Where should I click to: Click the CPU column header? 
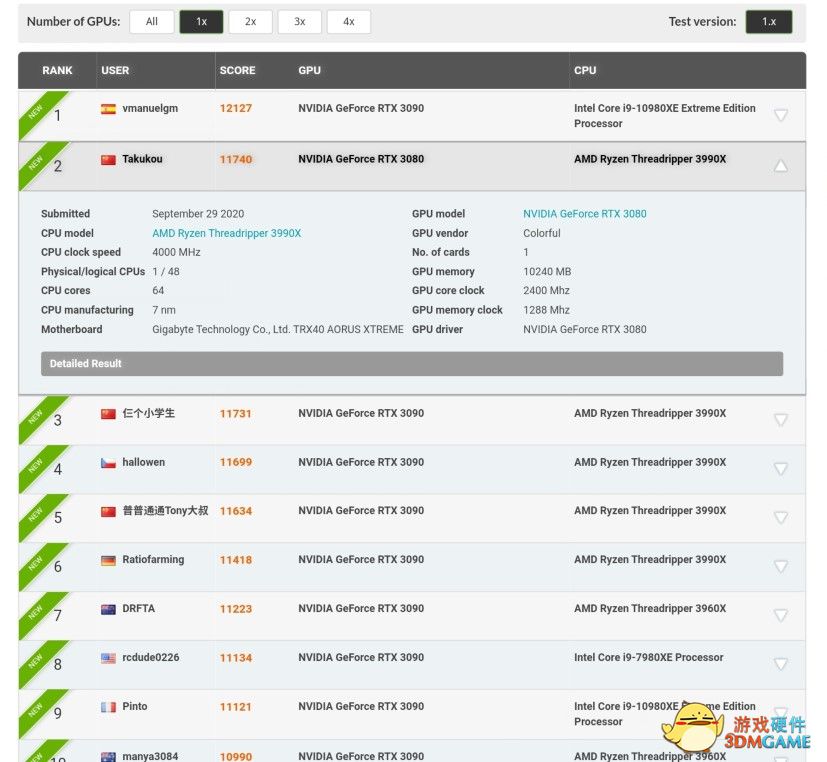(x=585, y=70)
